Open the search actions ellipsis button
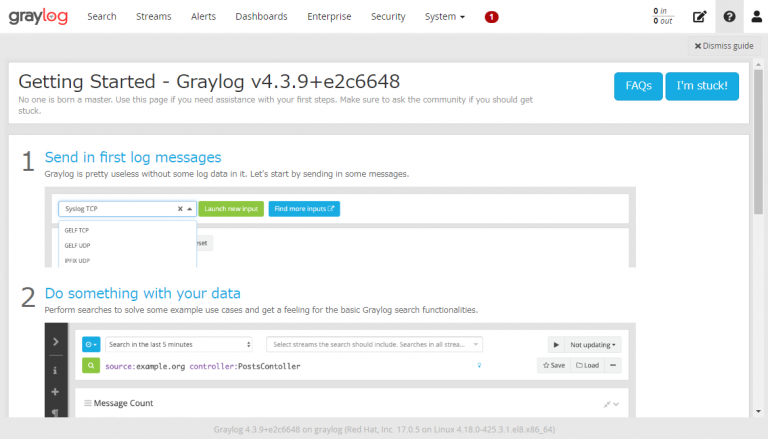 [x=613, y=365]
